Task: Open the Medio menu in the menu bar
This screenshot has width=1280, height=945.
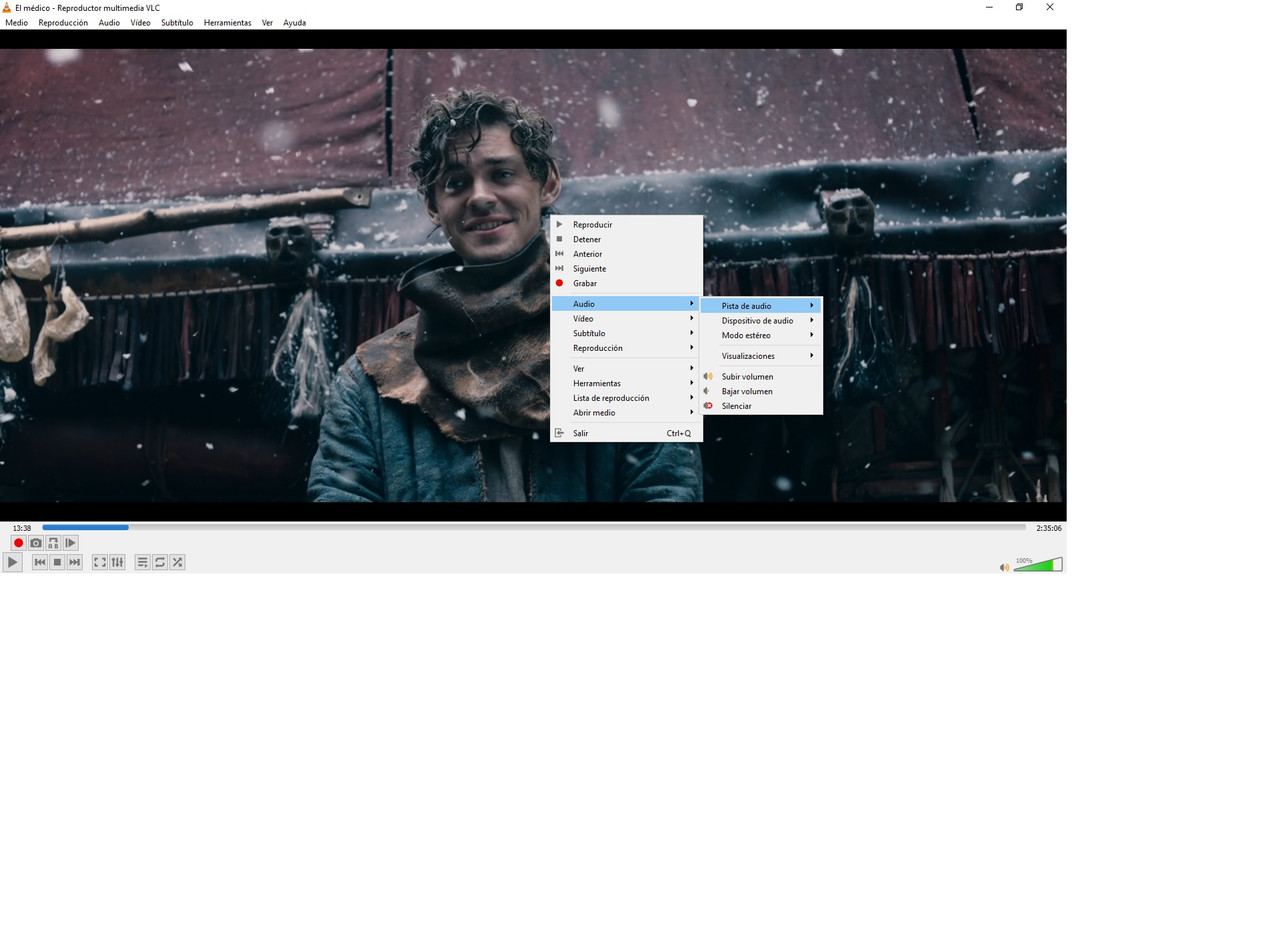Action: (x=16, y=23)
